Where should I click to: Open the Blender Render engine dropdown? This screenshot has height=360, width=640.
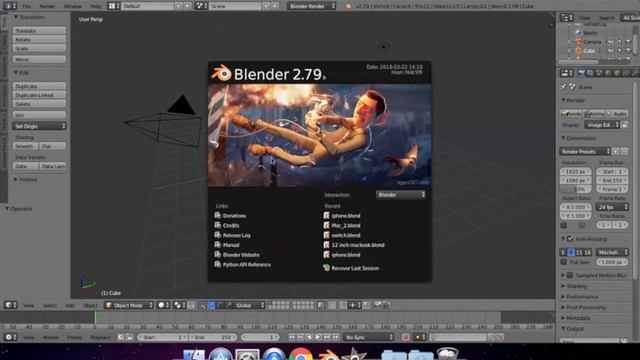[x=311, y=6]
